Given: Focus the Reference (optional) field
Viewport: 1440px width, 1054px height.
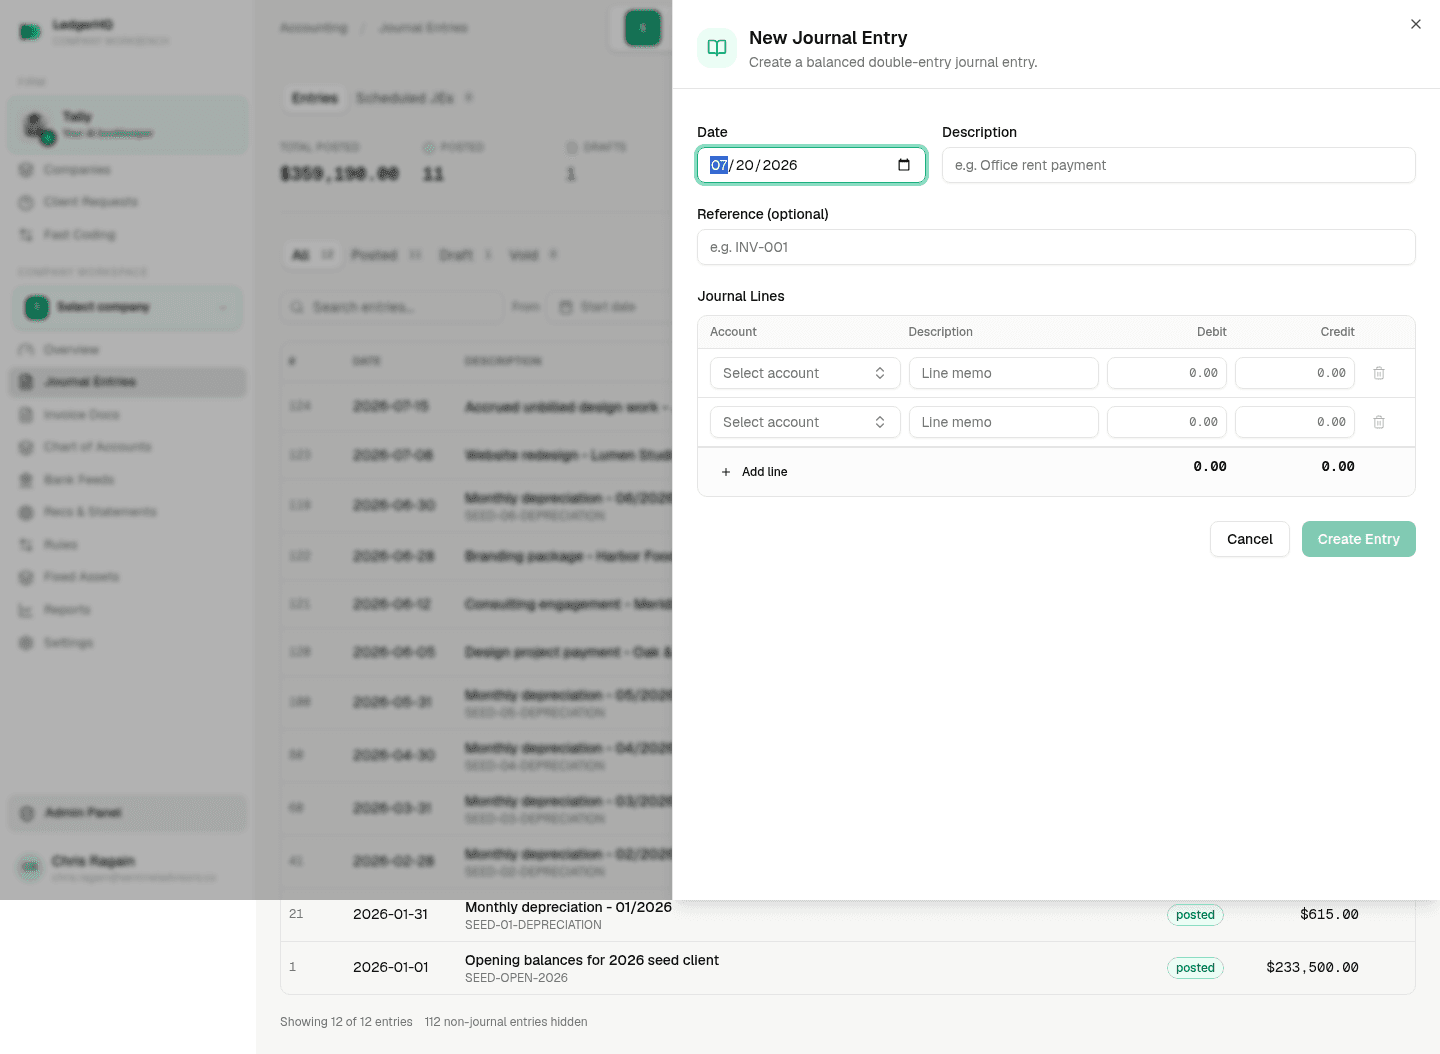Looking at the screenshot, I should tap(1056, 247).
